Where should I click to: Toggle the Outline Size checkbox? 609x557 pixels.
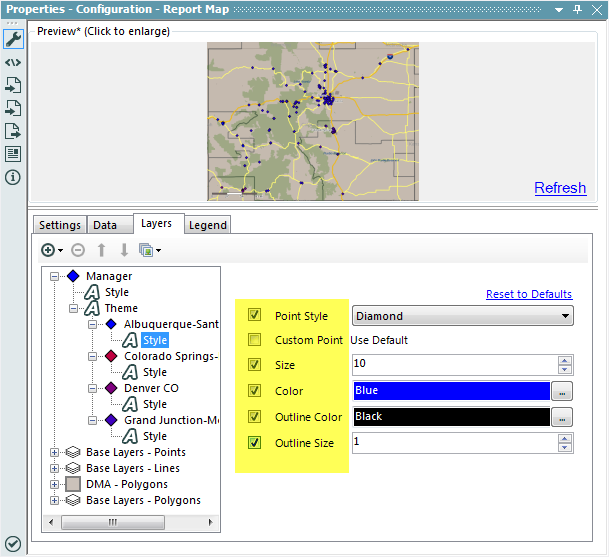[x=254, y=442]
